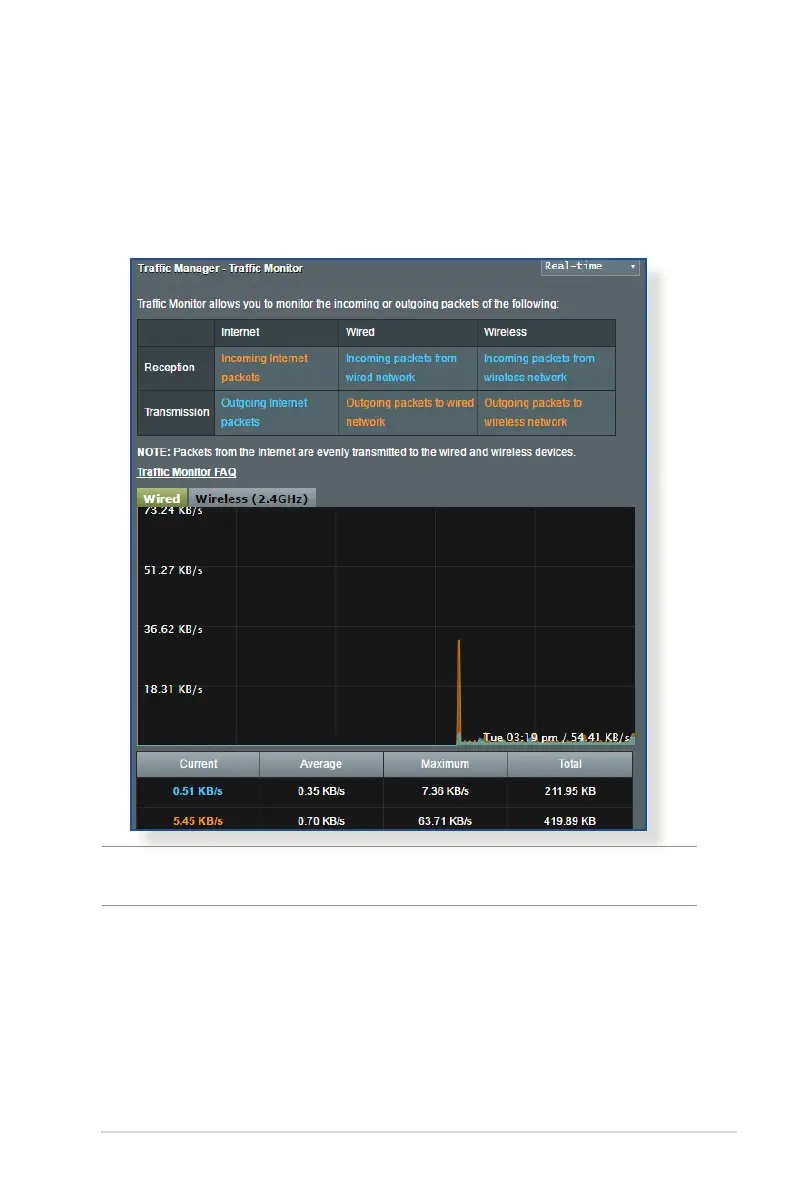Click the 0.35 KB/s average value

click(x=321, y=791)
